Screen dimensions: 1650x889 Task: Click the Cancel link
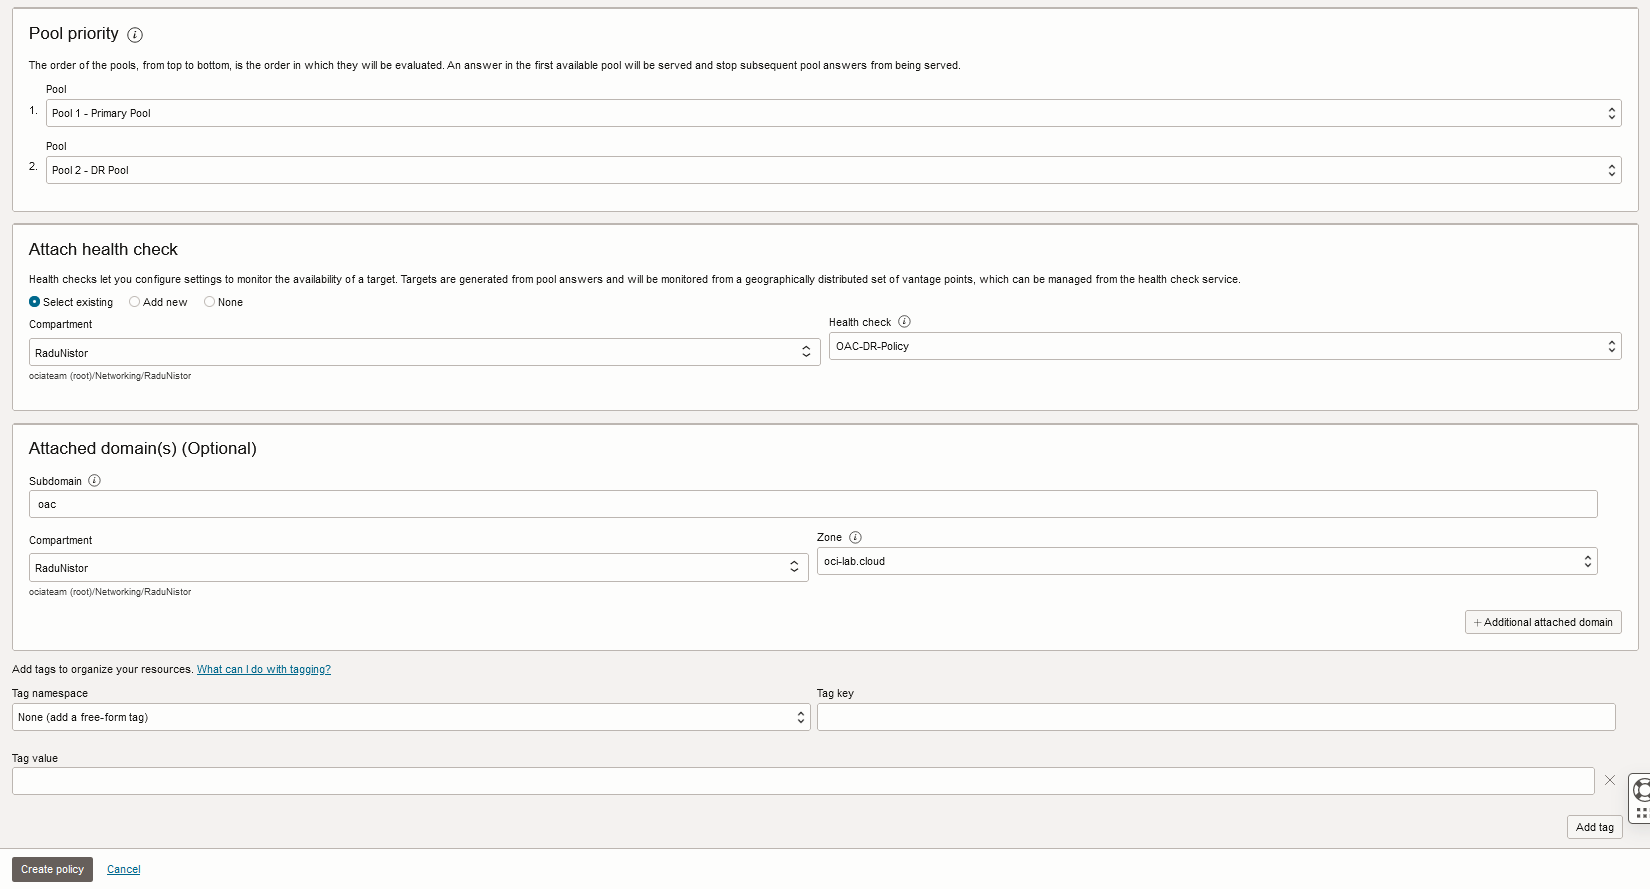[x=124, y=869]
